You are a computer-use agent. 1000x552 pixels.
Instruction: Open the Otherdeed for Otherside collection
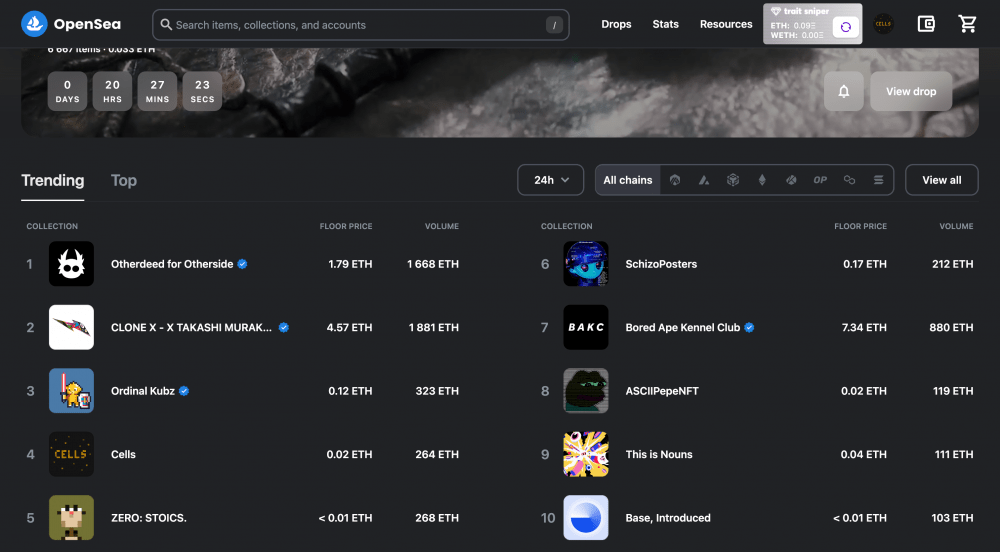click(x=172, y=264)
